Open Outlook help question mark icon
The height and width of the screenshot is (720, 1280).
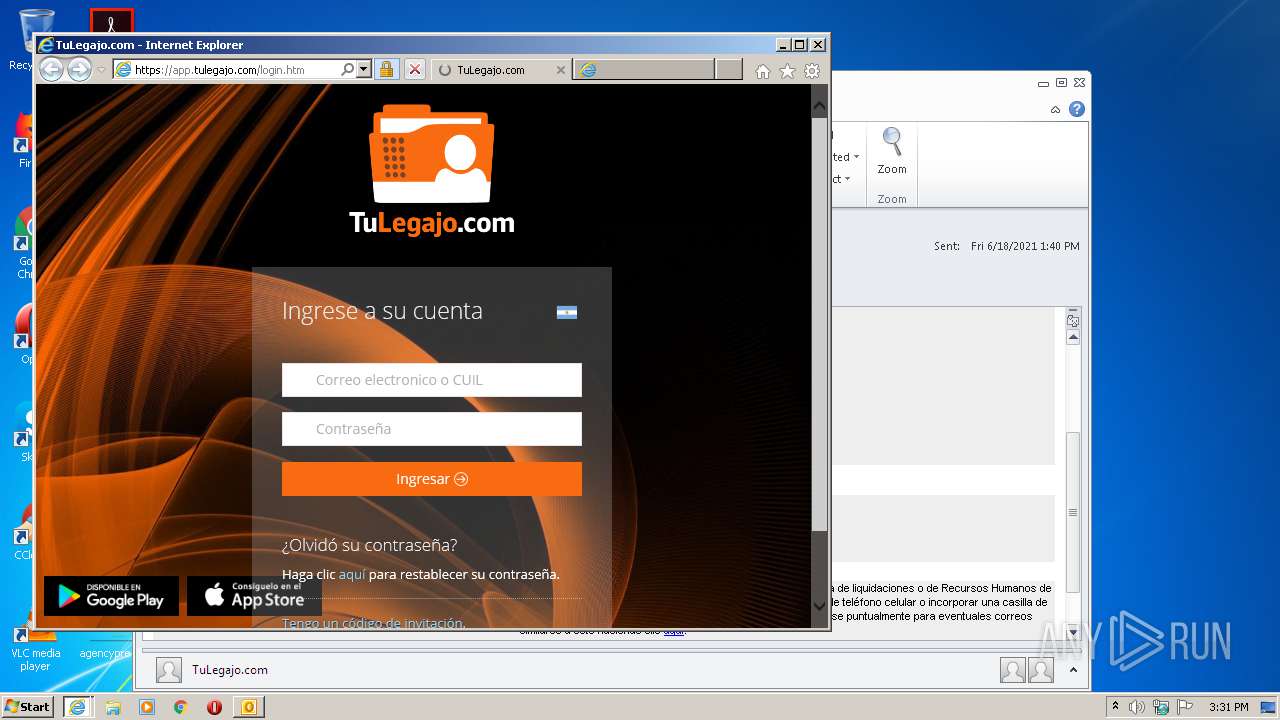tap(1077, 109)
